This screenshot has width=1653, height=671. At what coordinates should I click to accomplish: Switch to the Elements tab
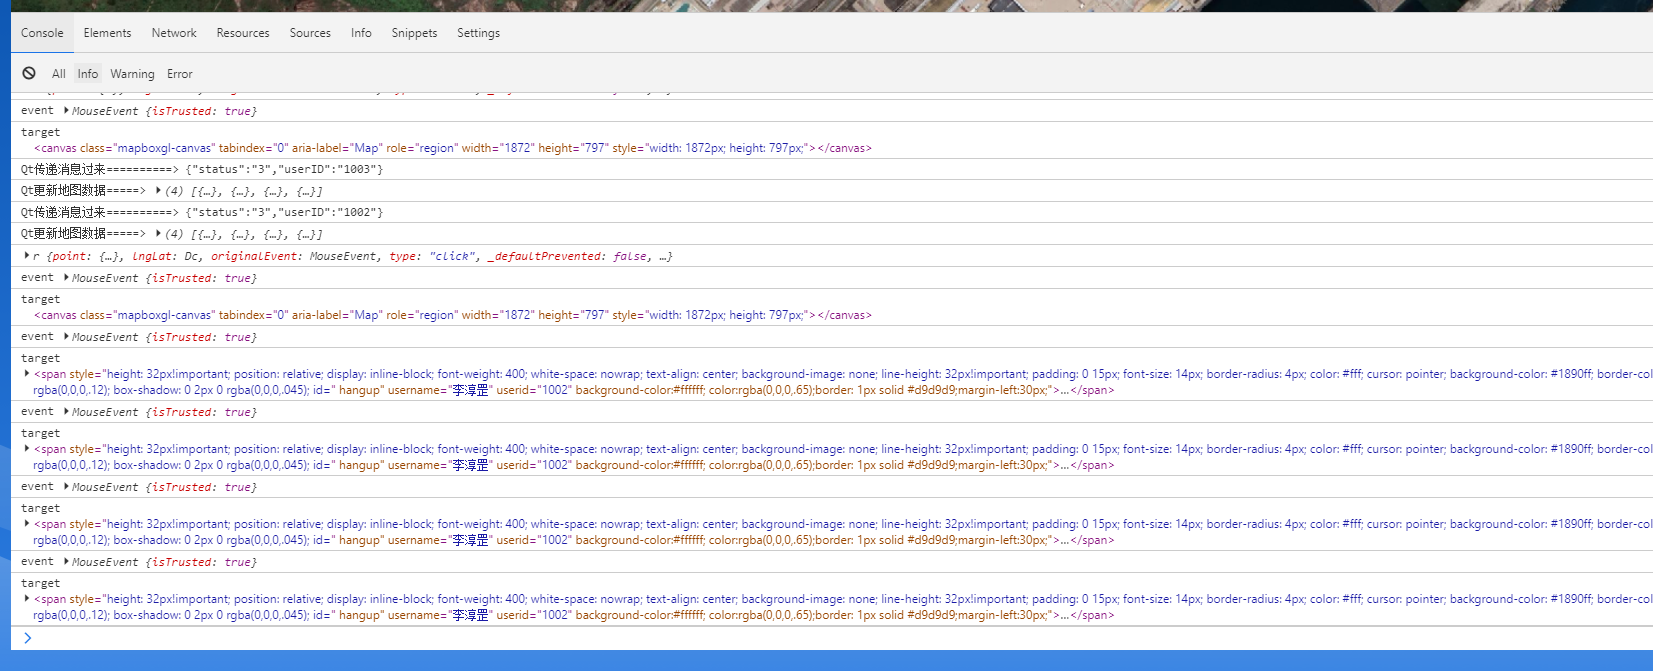pyautogui.click(x=107, y=33)
